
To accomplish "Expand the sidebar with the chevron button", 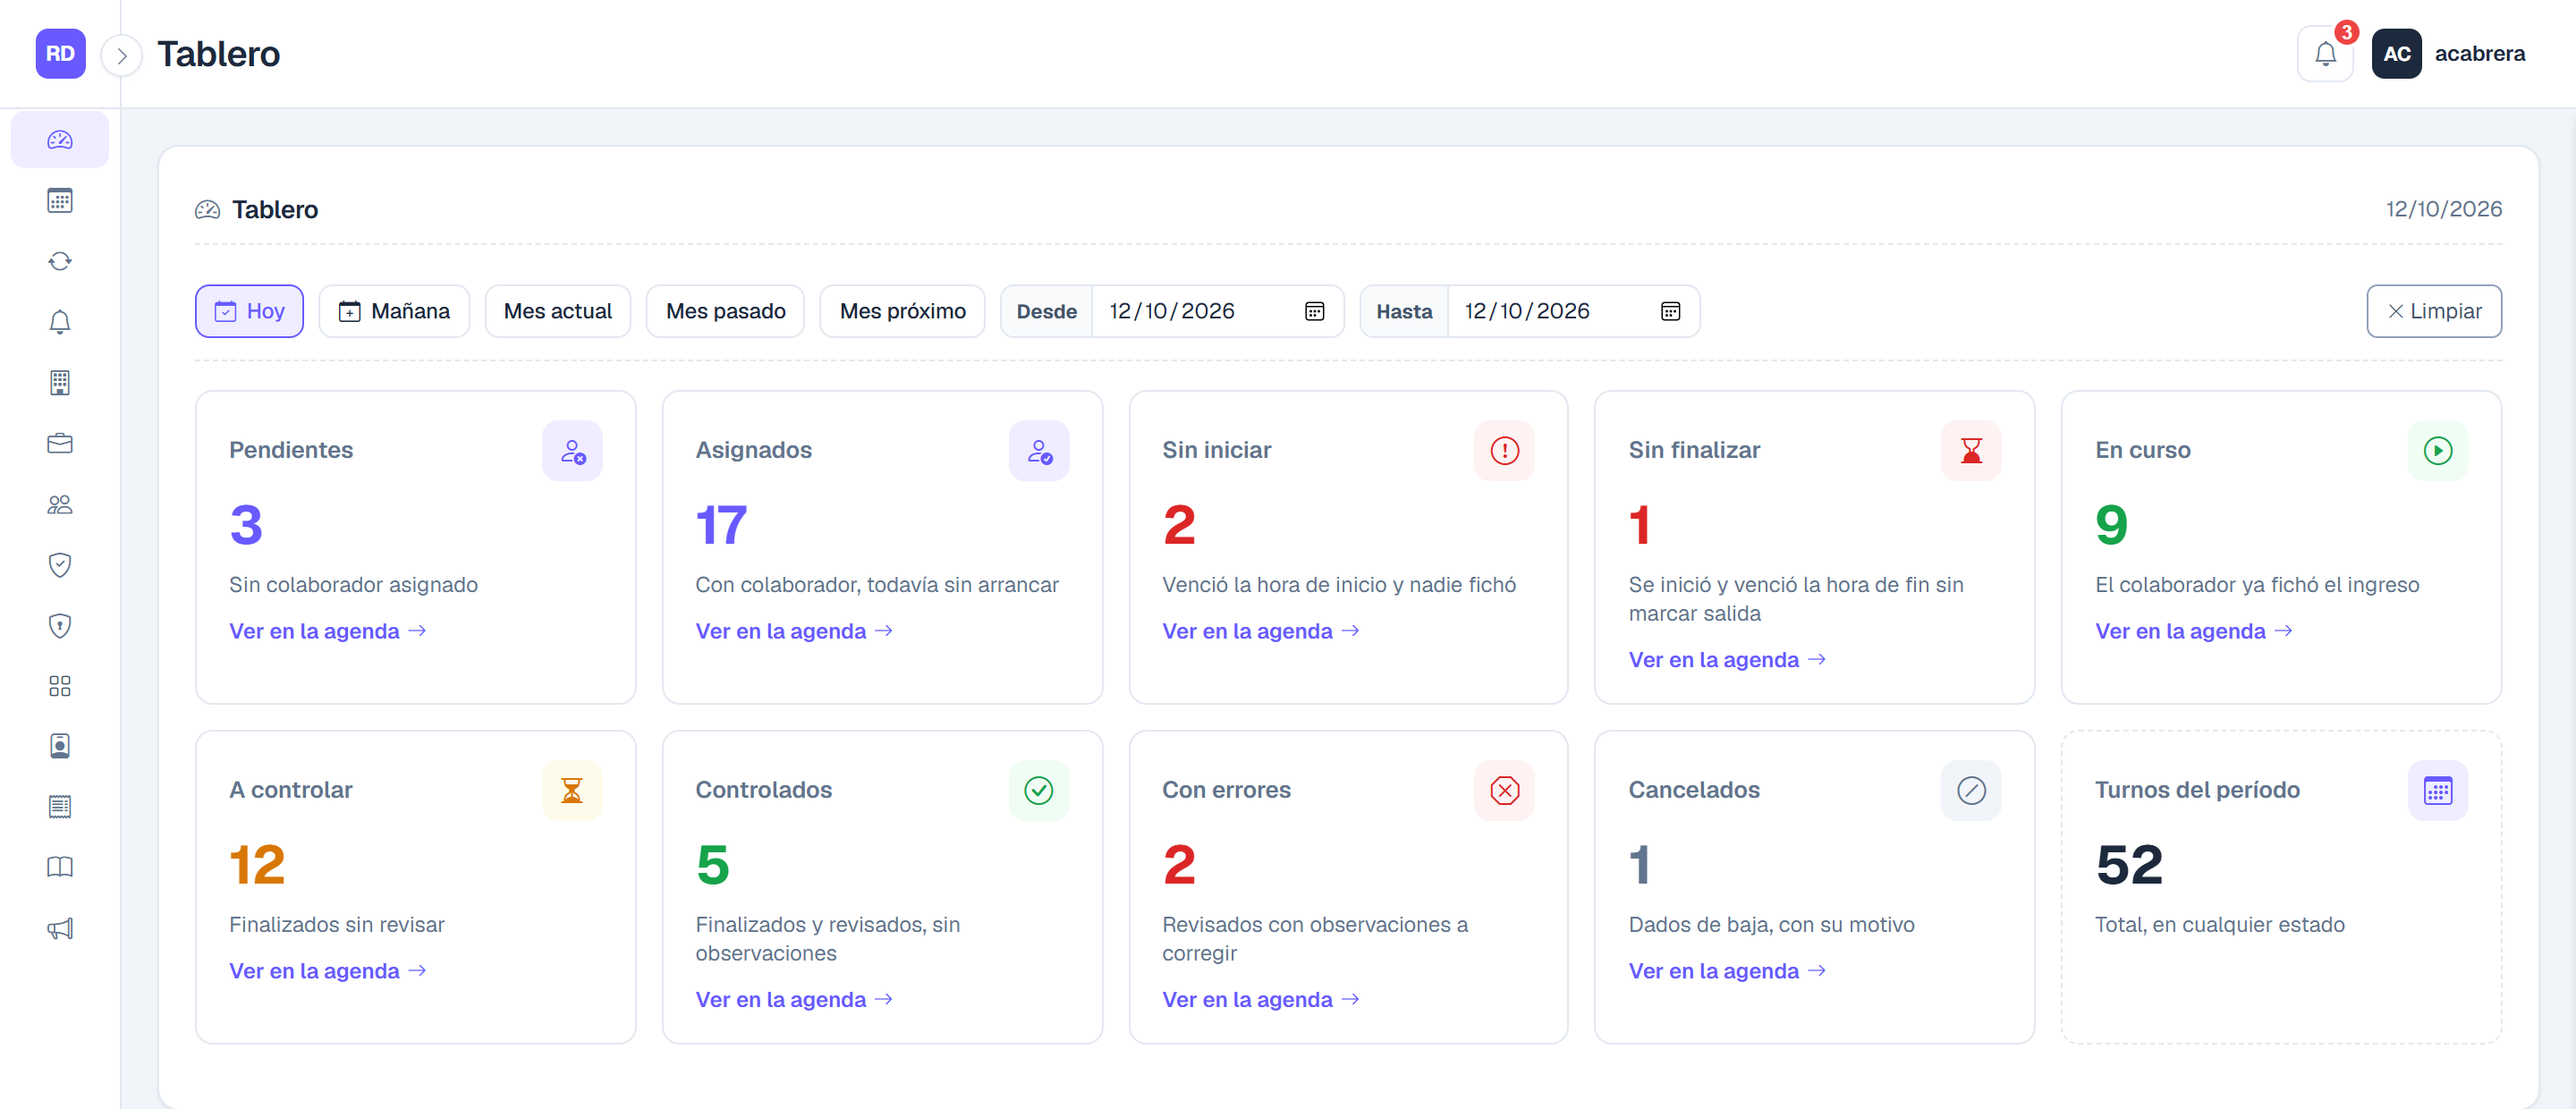I will coord(121,55).
